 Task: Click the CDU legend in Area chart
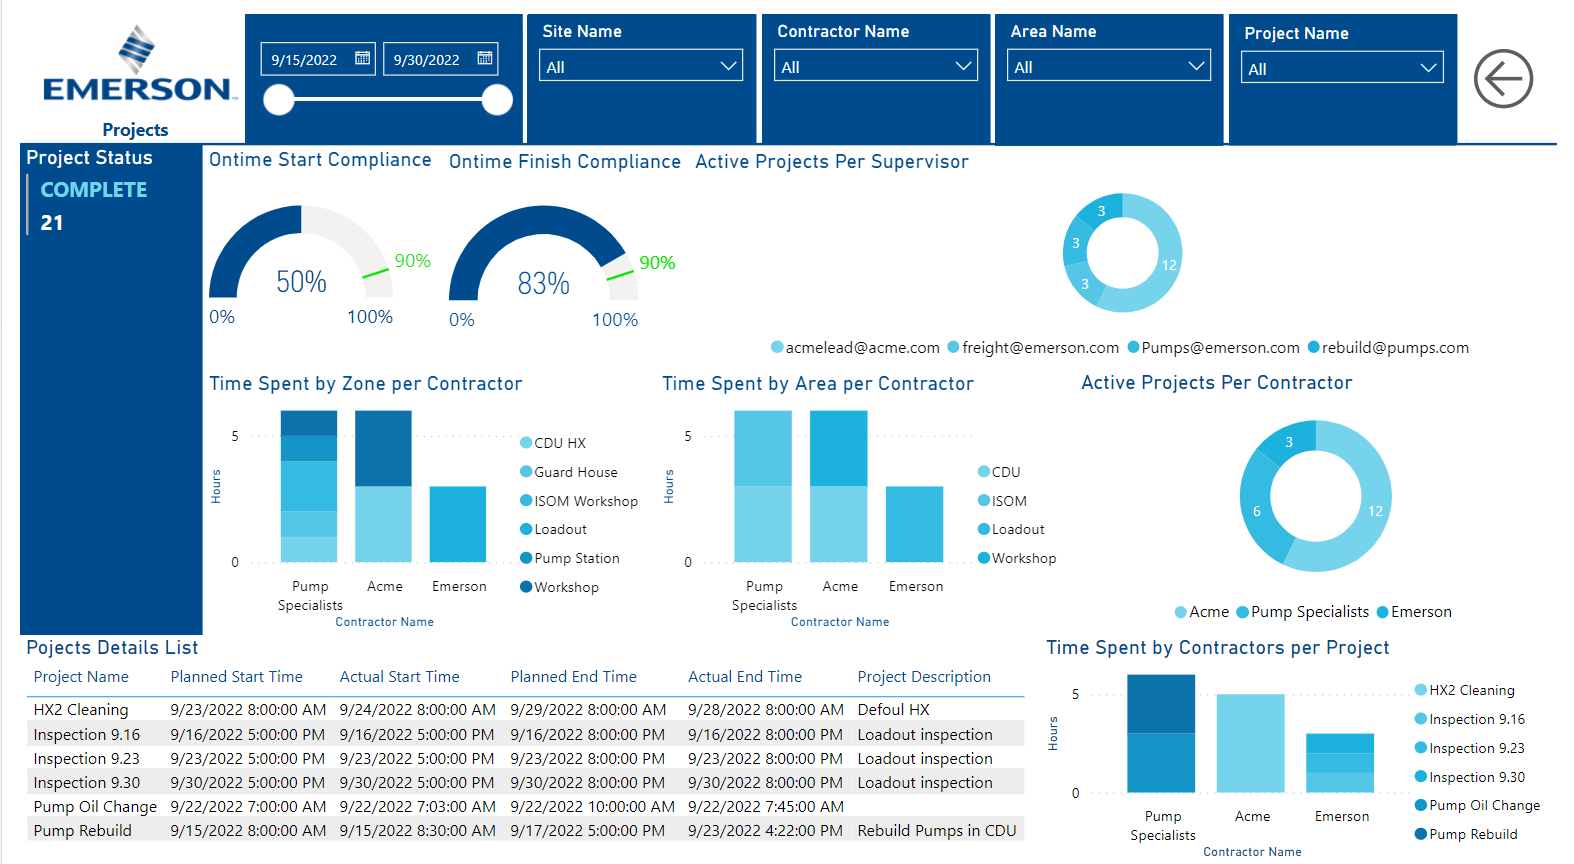pyautogui.click(x=999, y=472)
